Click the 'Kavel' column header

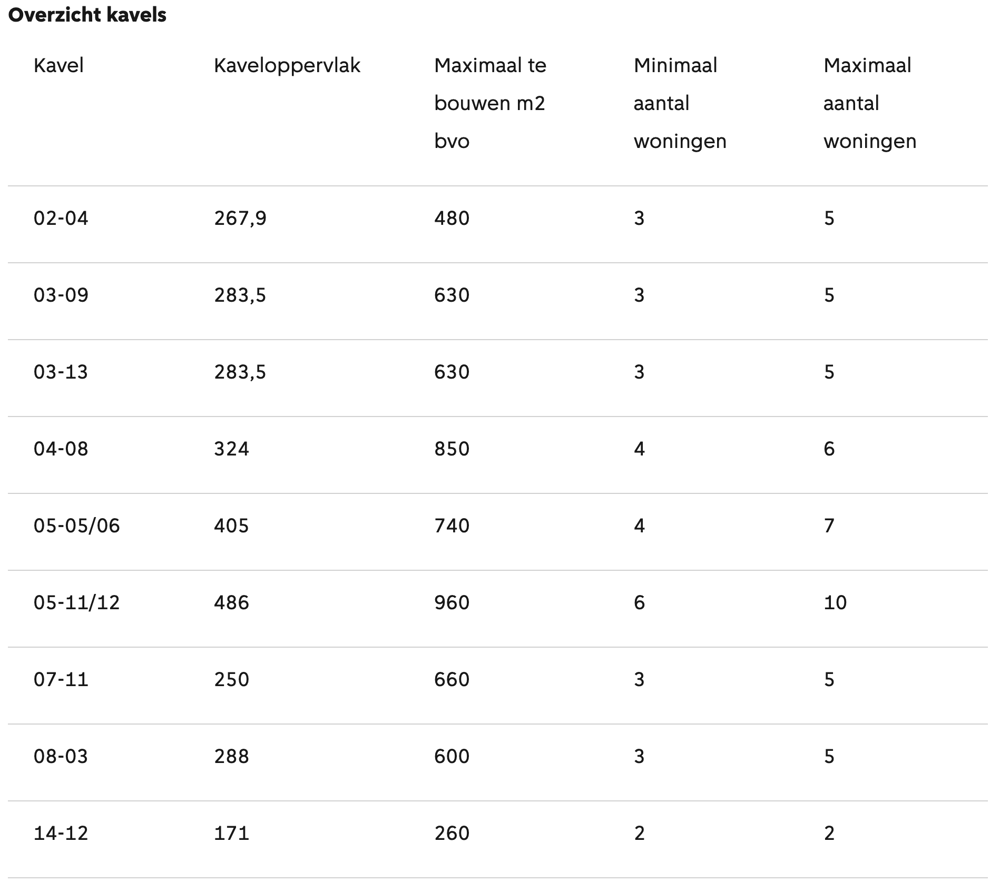(58, 66)
